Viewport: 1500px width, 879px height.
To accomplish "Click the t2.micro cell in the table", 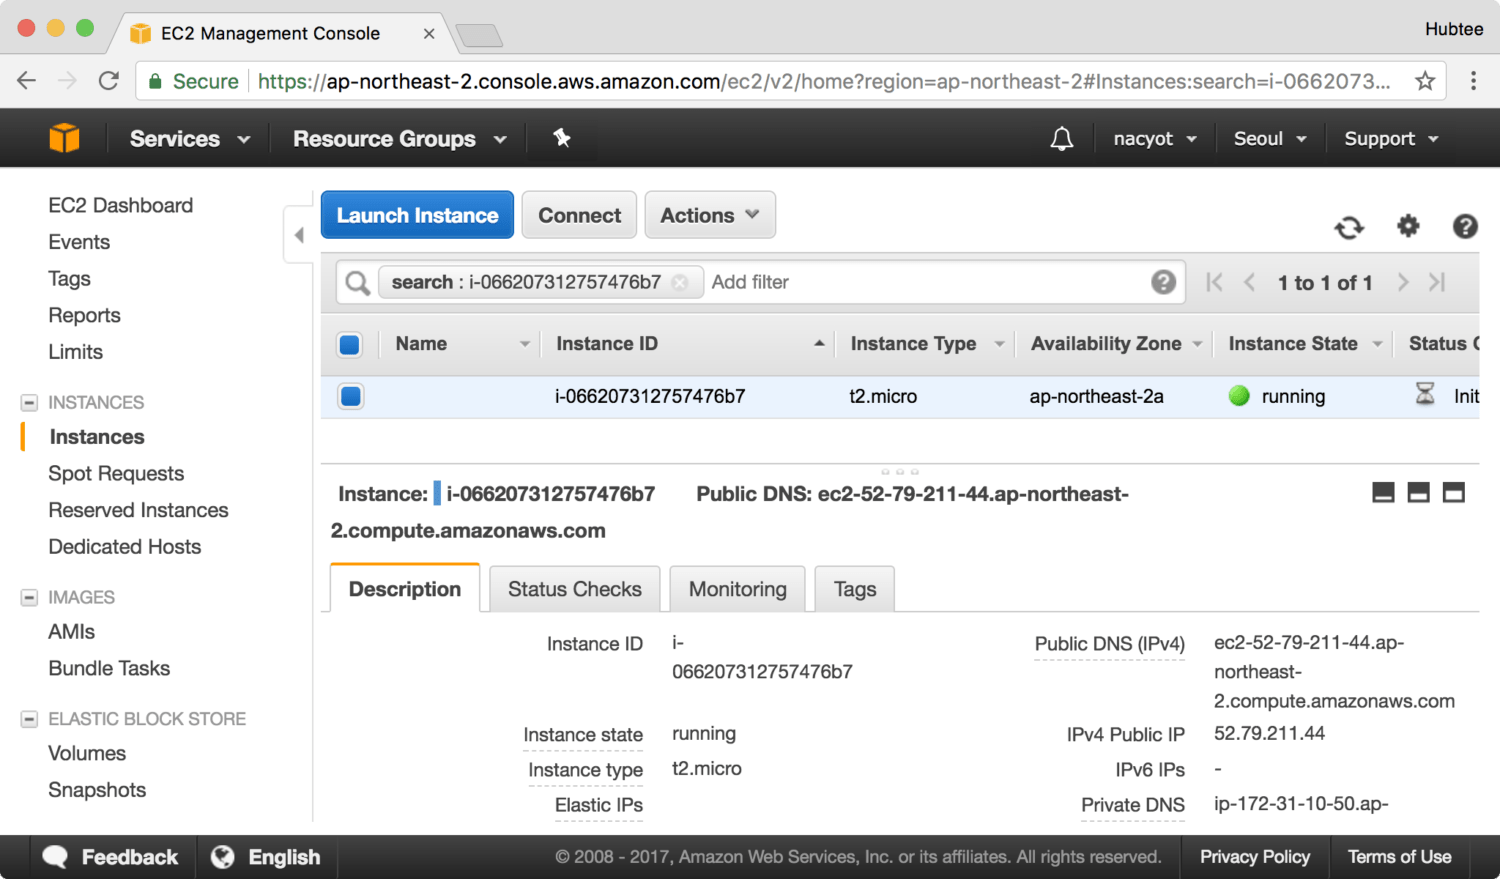I will tap(883, 396).
